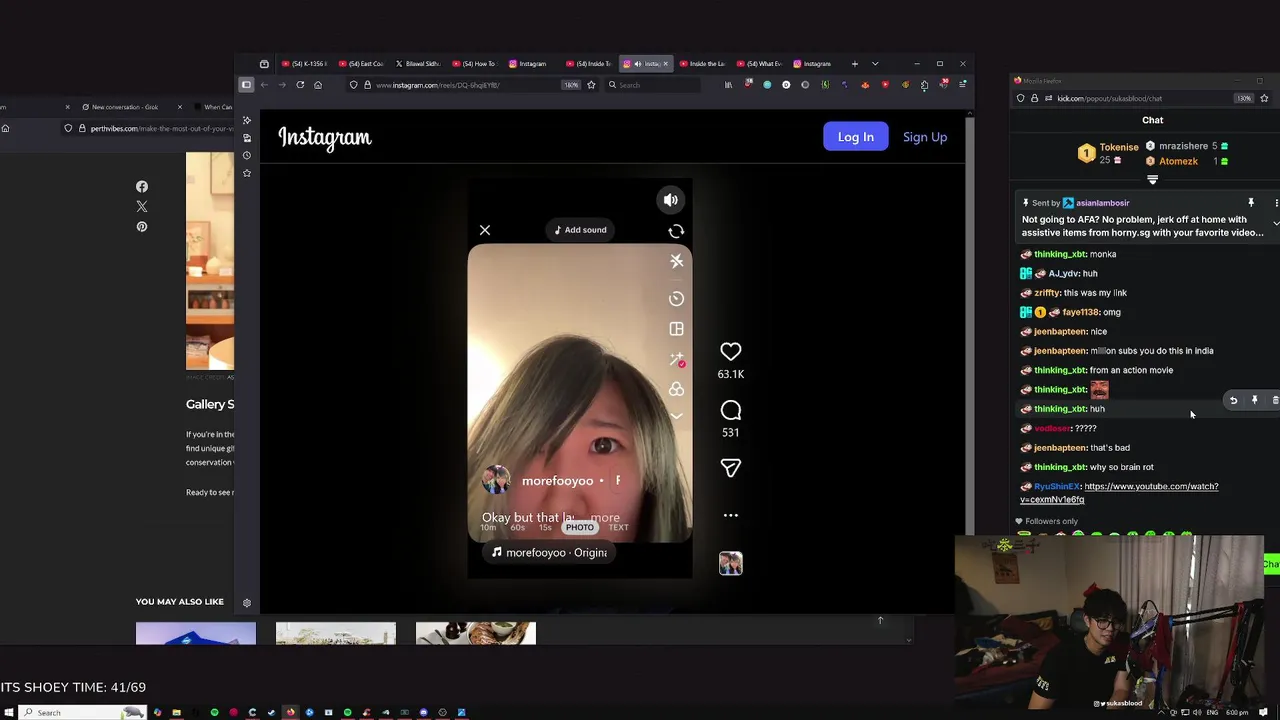Open the layout grid icon in reel
The image size is (1280, 720).
click(677, 328)
